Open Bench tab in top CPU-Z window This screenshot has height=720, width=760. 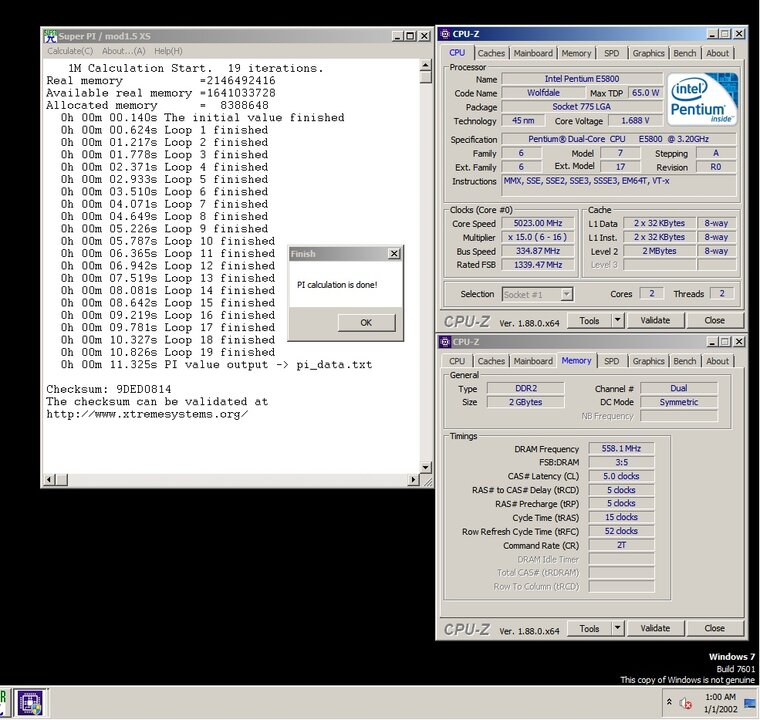pos(684,53)
